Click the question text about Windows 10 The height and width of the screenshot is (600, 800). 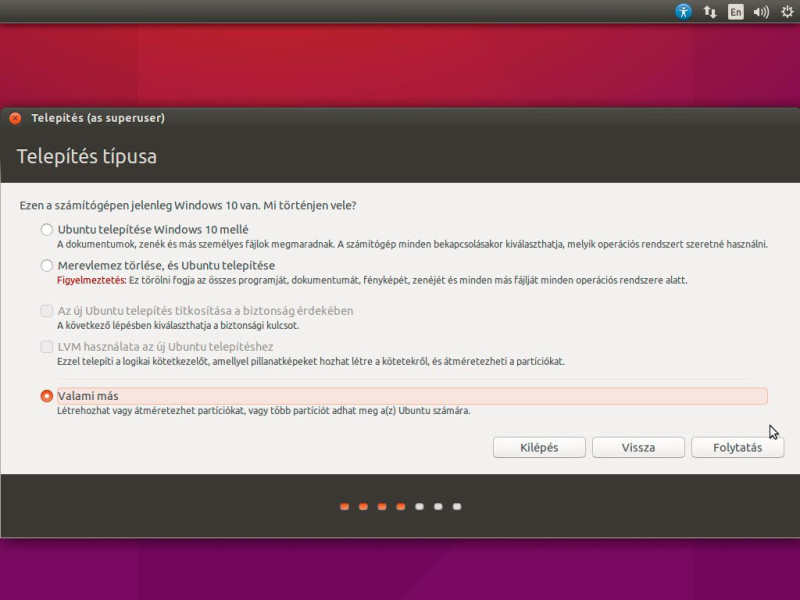coord(188,206)
